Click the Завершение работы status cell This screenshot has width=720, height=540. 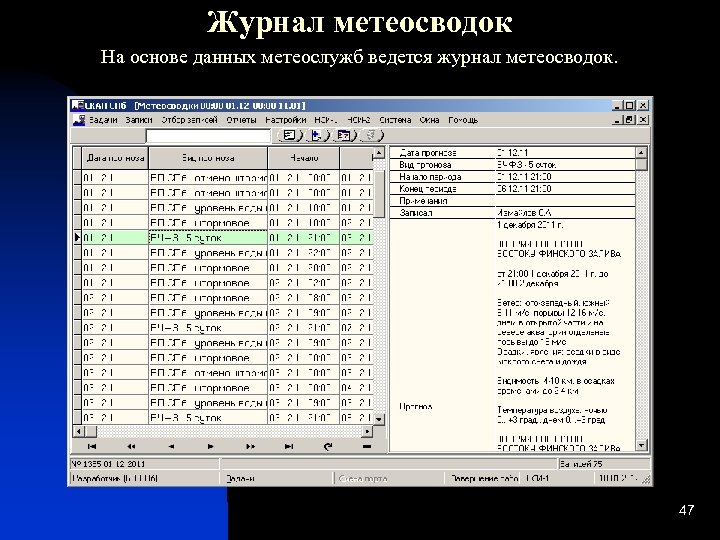click(x=484, y=478)
